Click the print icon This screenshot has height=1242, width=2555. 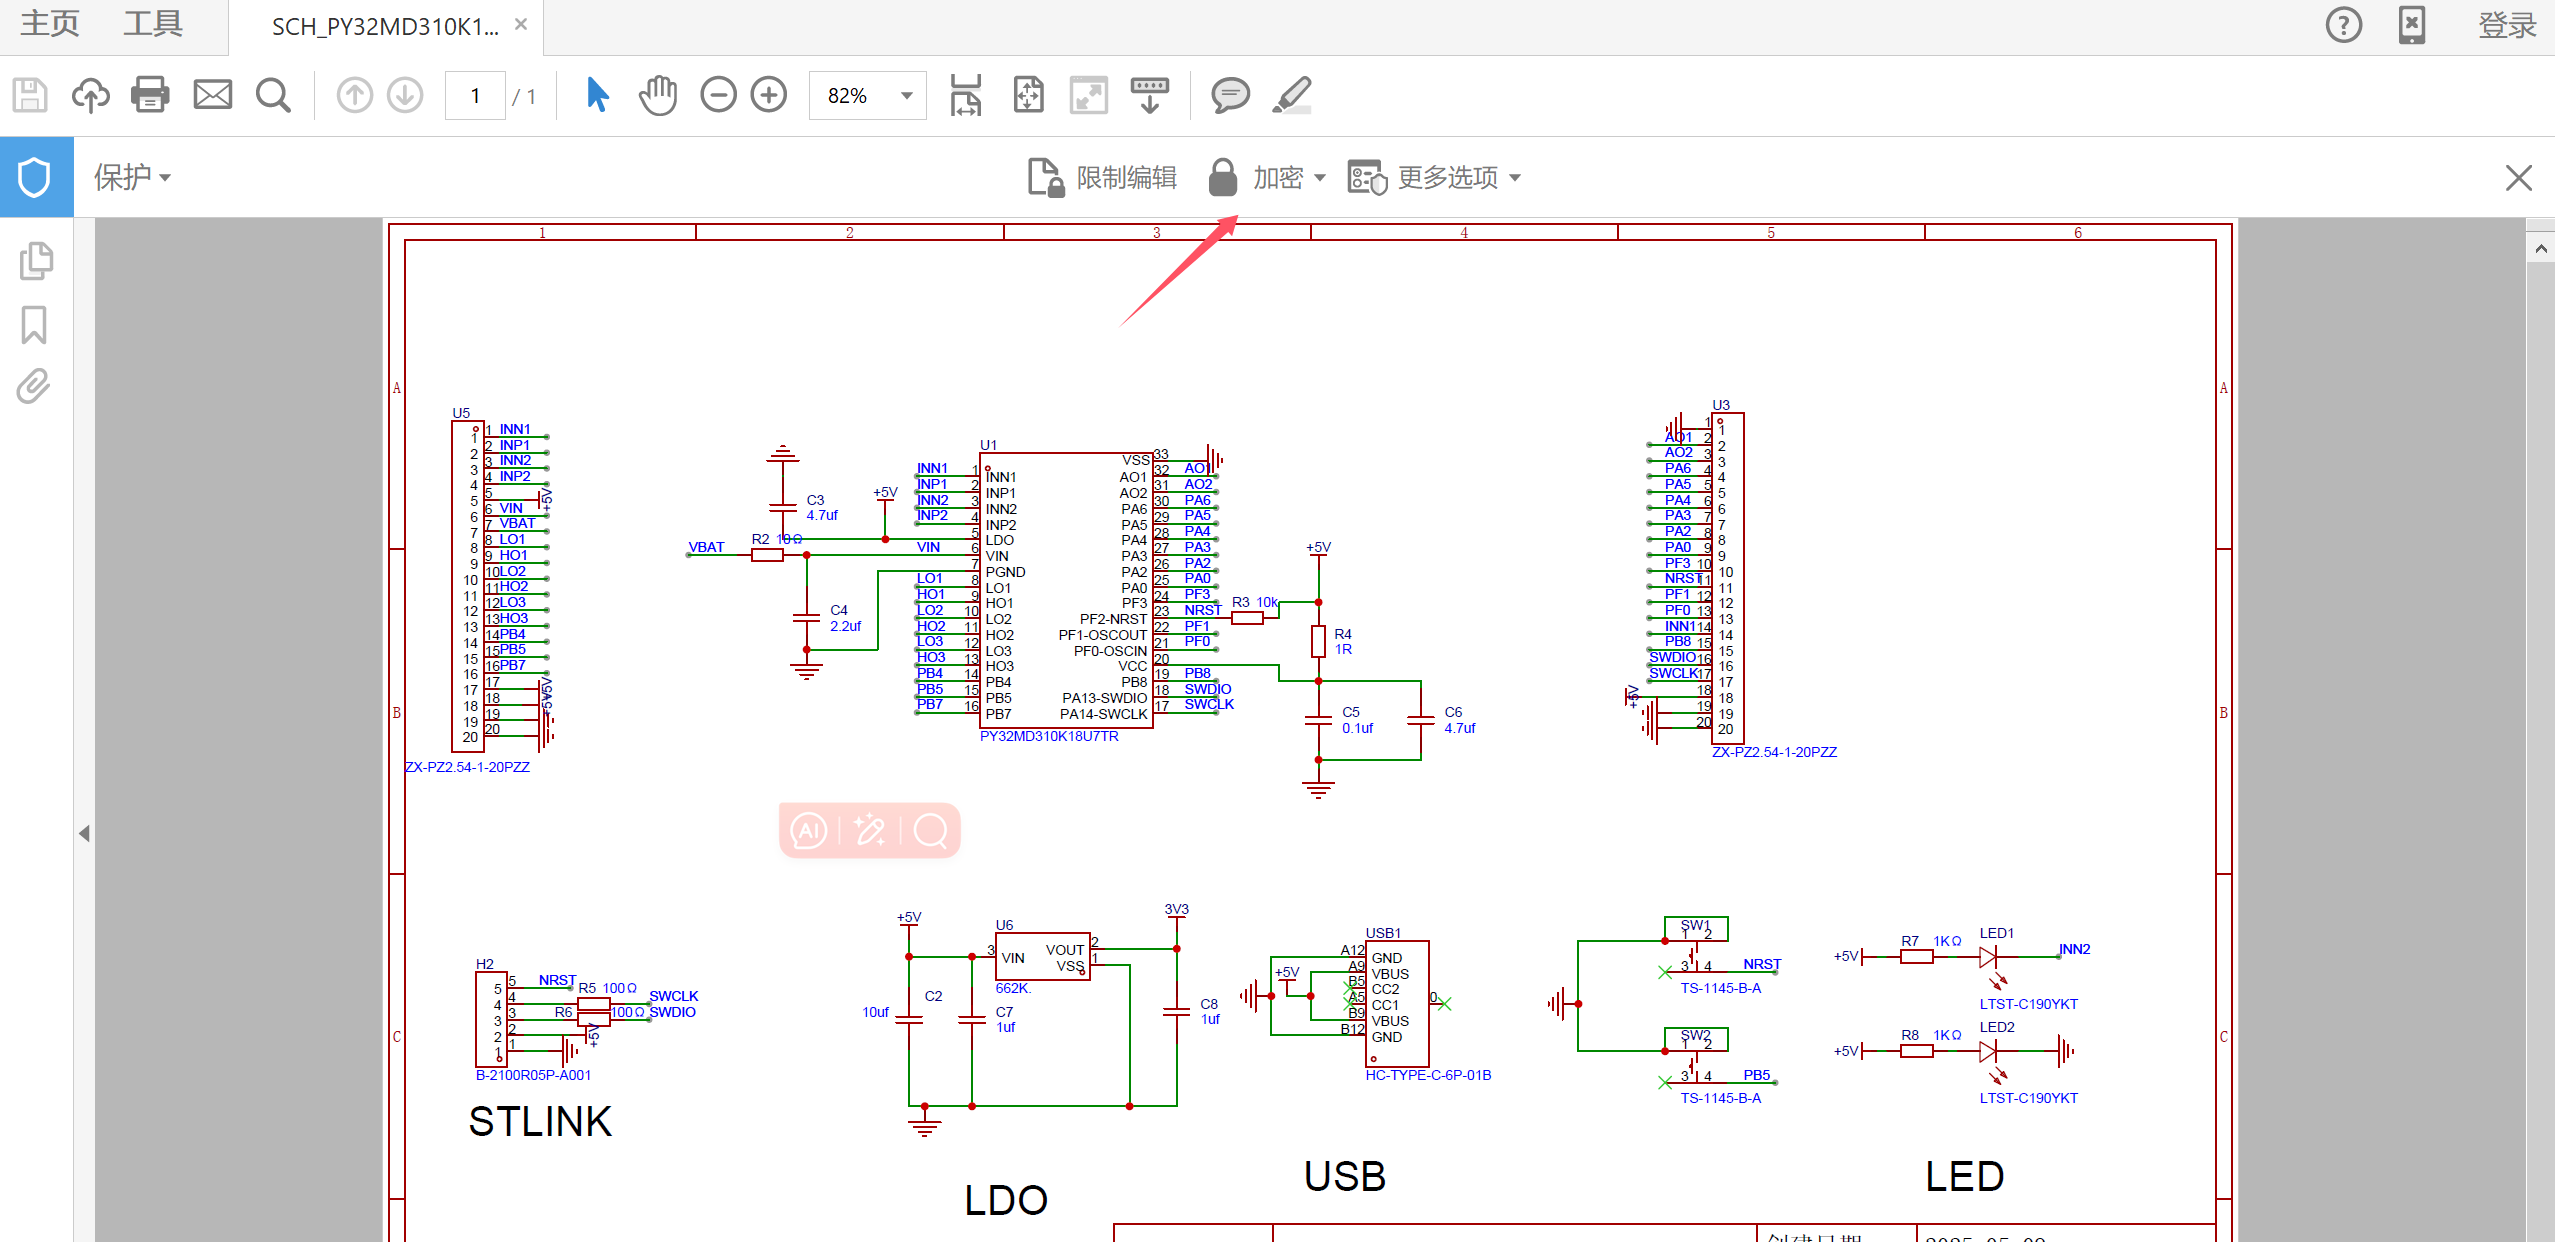[x=150, y=95]
